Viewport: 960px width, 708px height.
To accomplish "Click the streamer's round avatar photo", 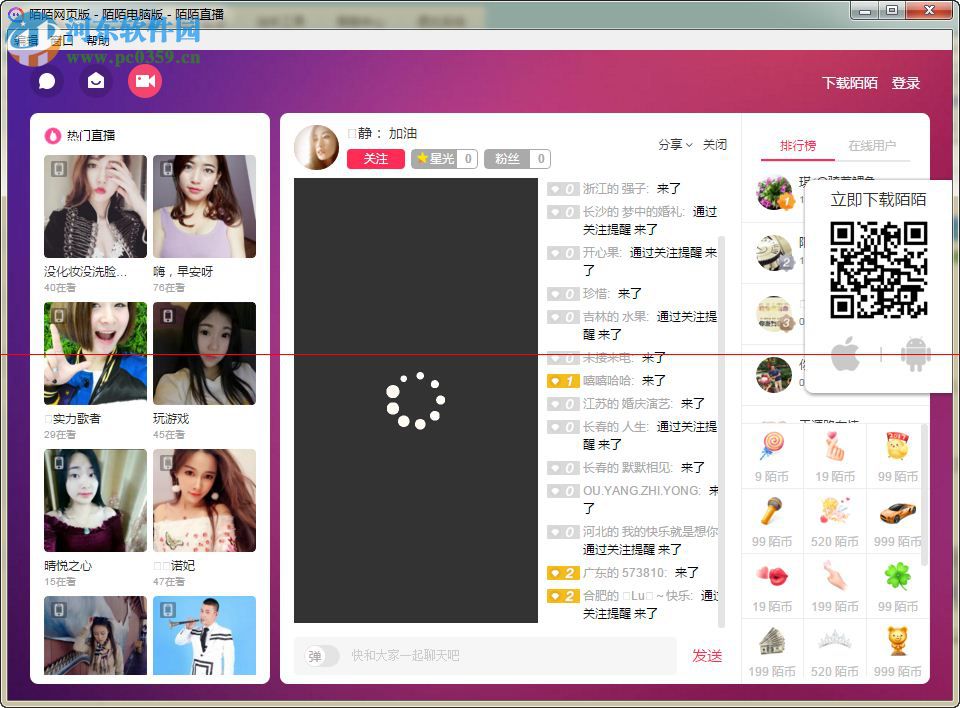I will 317,147.
